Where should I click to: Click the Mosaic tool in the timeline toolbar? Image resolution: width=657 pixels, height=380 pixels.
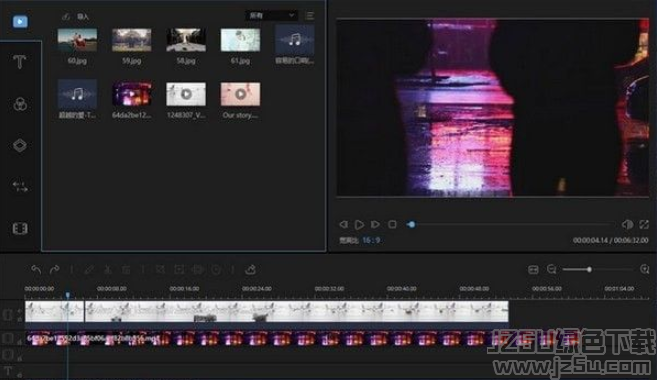[179, 269]
